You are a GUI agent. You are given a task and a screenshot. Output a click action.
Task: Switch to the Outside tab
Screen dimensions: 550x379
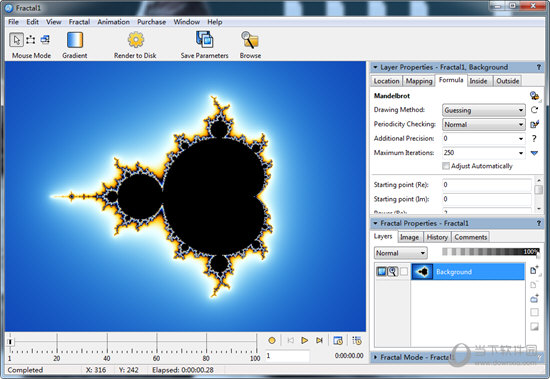(508, 81)
